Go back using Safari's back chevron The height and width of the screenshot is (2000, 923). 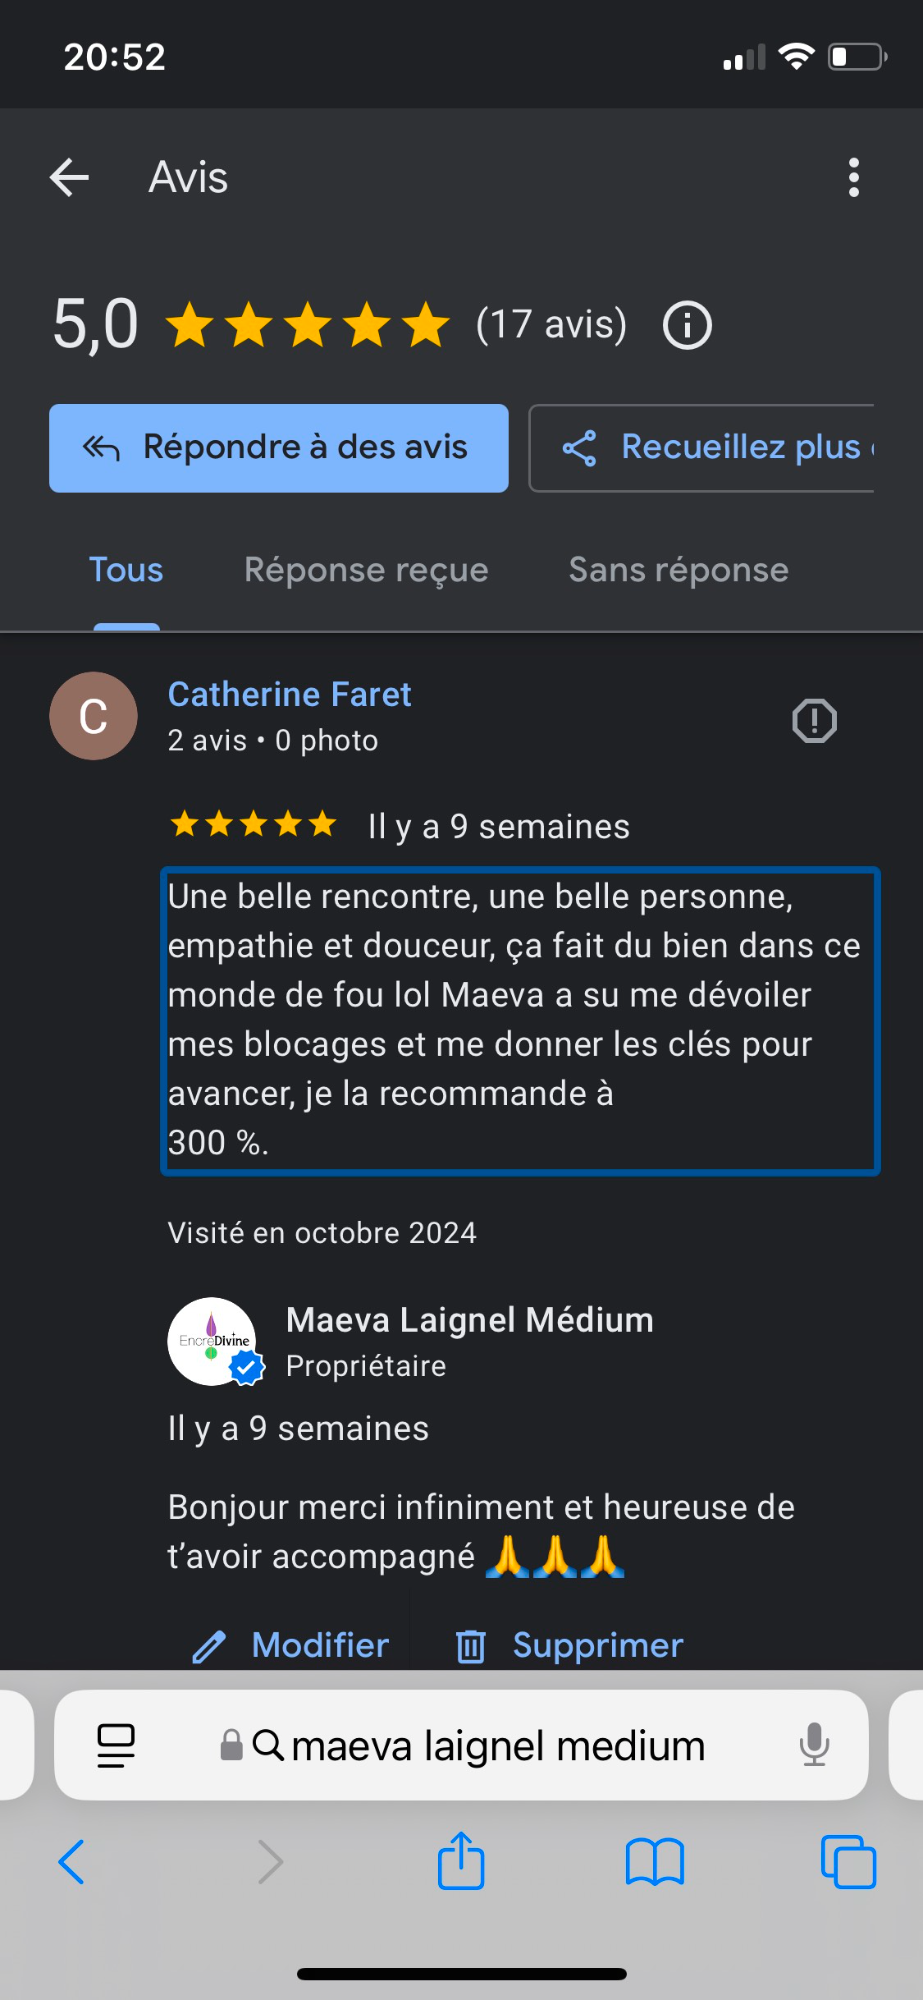[71, 1862]
